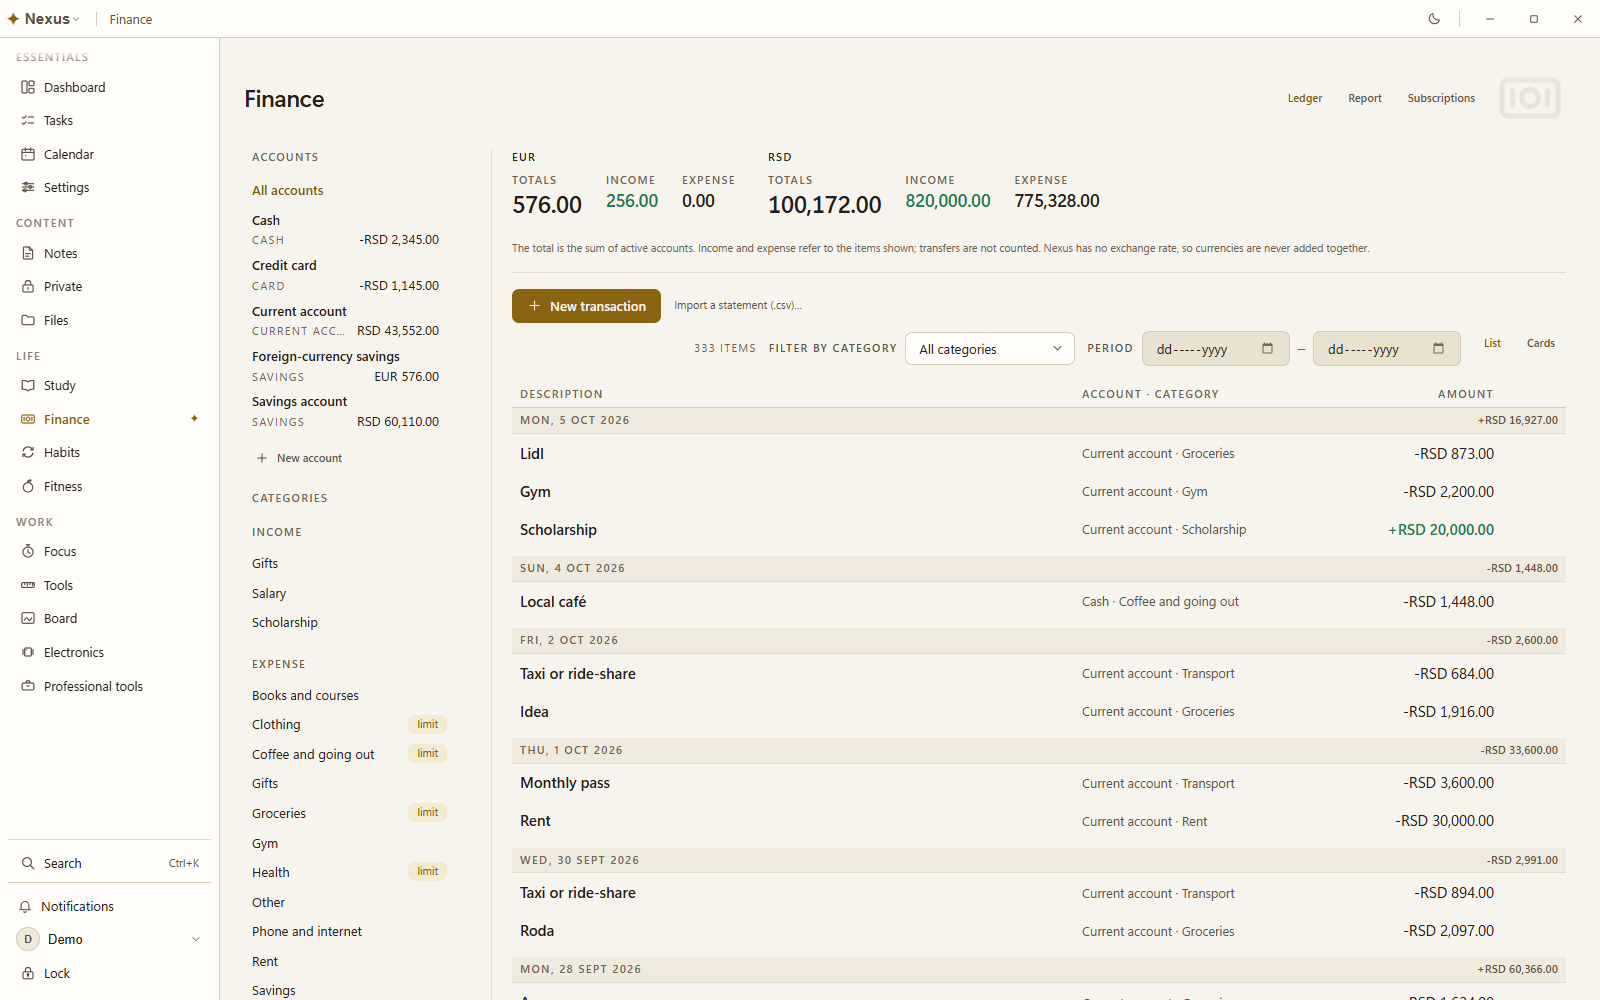Click the Nexus star logo icon

13,19
